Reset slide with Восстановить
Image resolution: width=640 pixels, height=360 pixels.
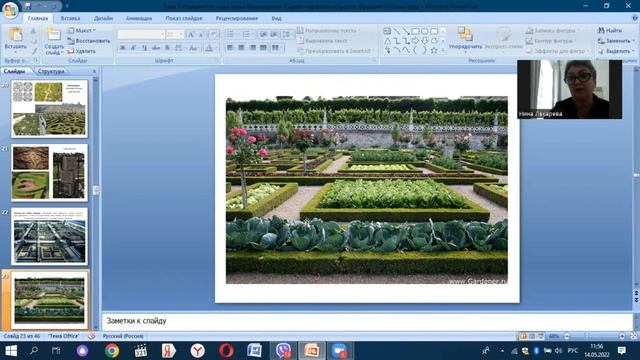pos(89,41)
